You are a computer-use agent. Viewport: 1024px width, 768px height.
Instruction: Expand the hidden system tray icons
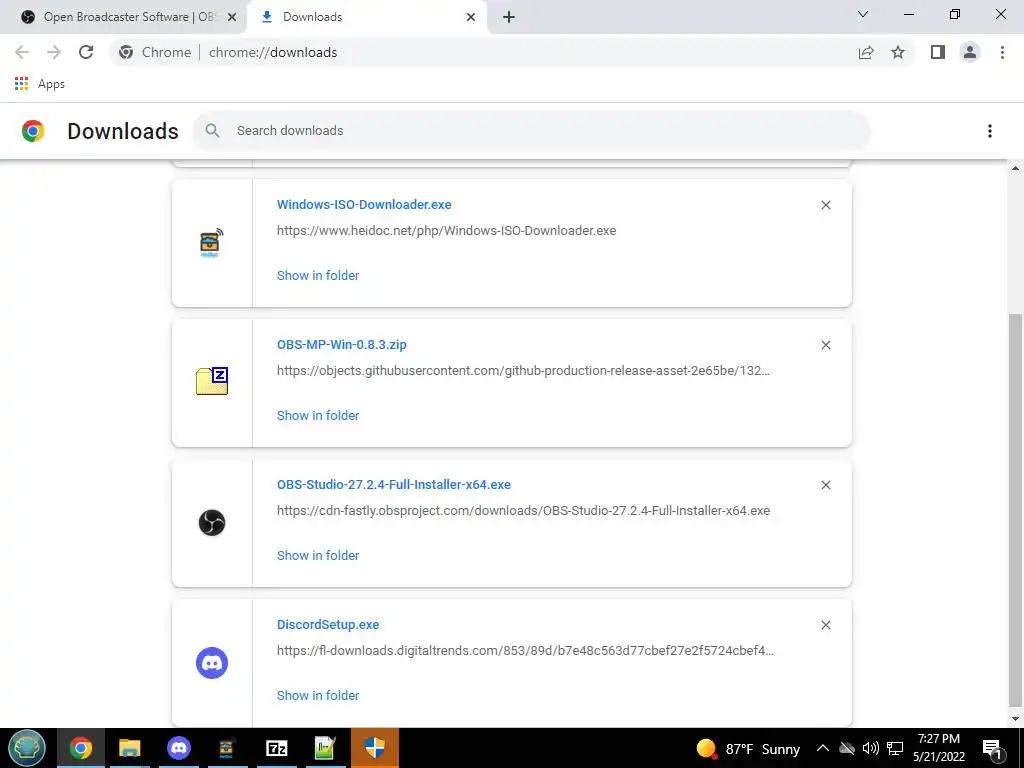(x=823, y=748)
